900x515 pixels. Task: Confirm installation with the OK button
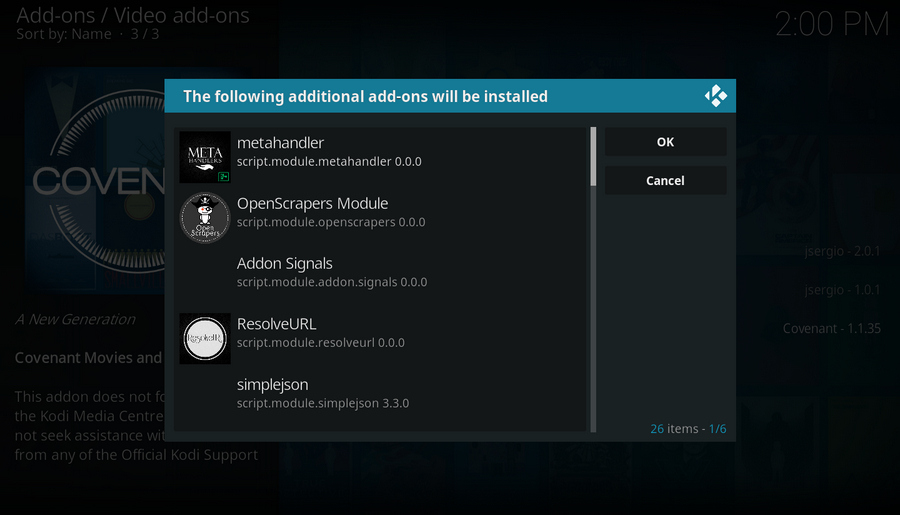pyautogui.click(x=665, y=142)
